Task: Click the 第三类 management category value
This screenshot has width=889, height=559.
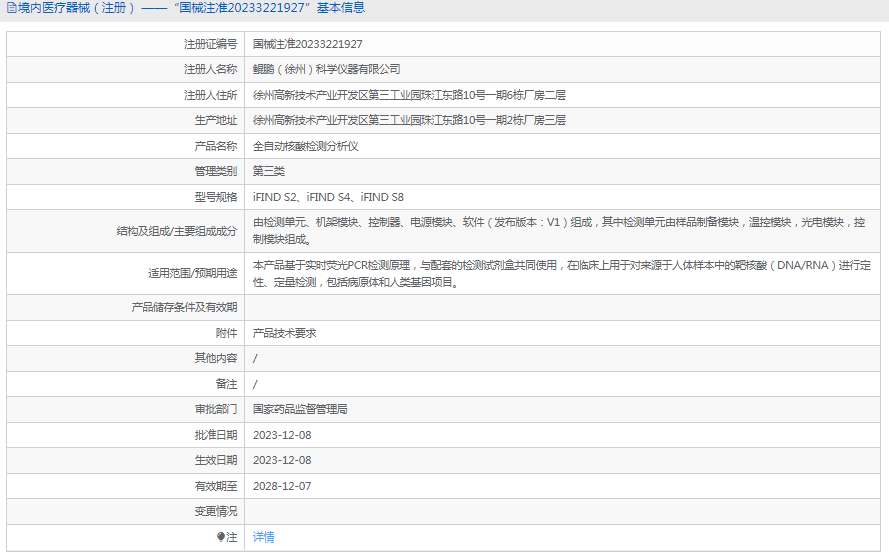Action: [269, 171]
